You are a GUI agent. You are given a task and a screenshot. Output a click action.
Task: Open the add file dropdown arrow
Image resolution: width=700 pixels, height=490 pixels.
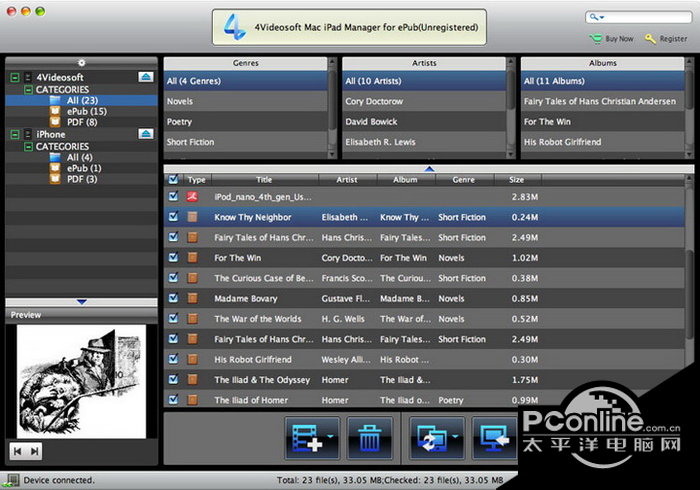coord(330,436)
